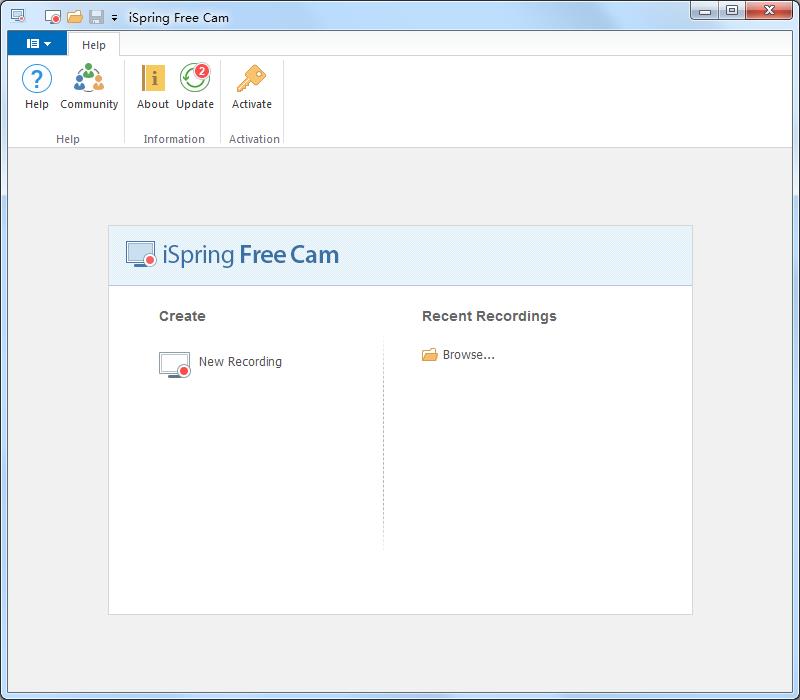
Task: Click the red update count badge
Action: click(x=203, y=72)
